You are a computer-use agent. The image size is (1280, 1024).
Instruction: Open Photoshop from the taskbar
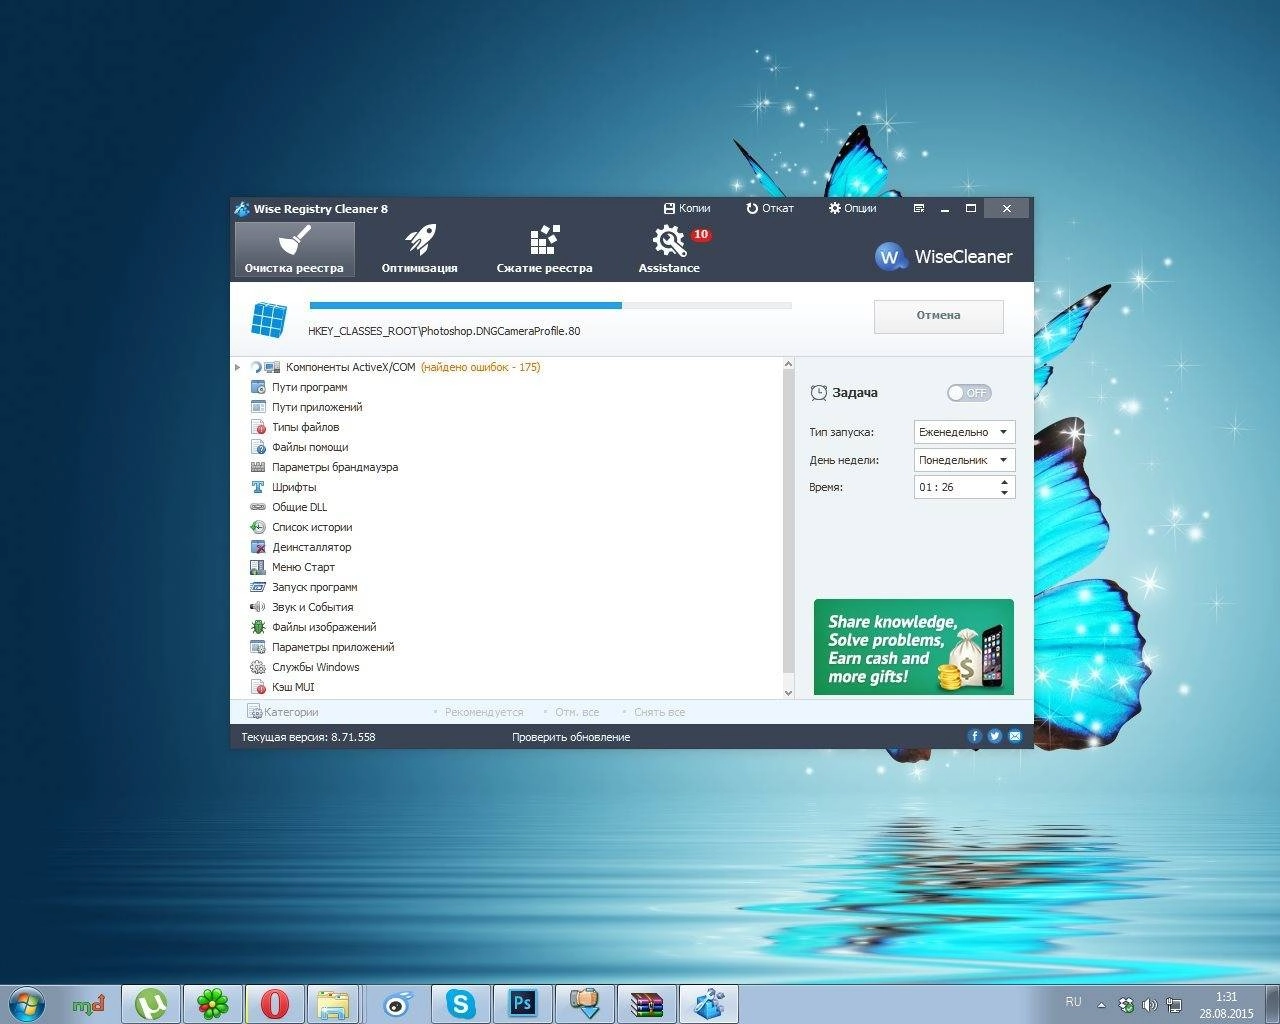[x=523, y=1004]
